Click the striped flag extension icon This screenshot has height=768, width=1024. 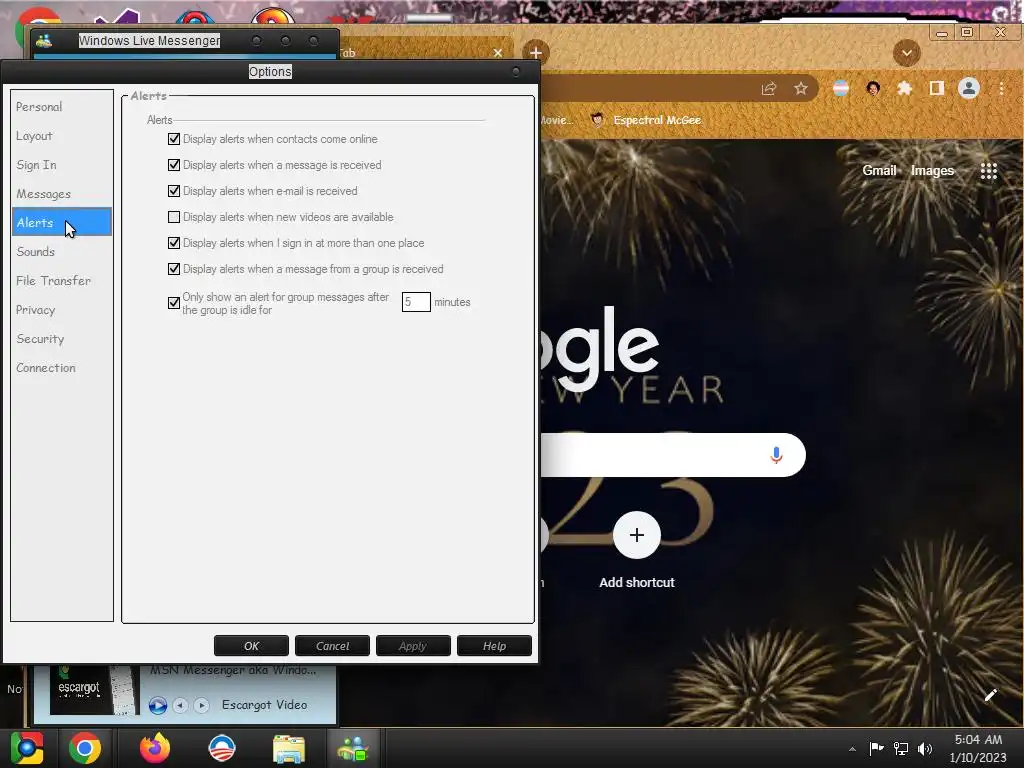(841, 88)
